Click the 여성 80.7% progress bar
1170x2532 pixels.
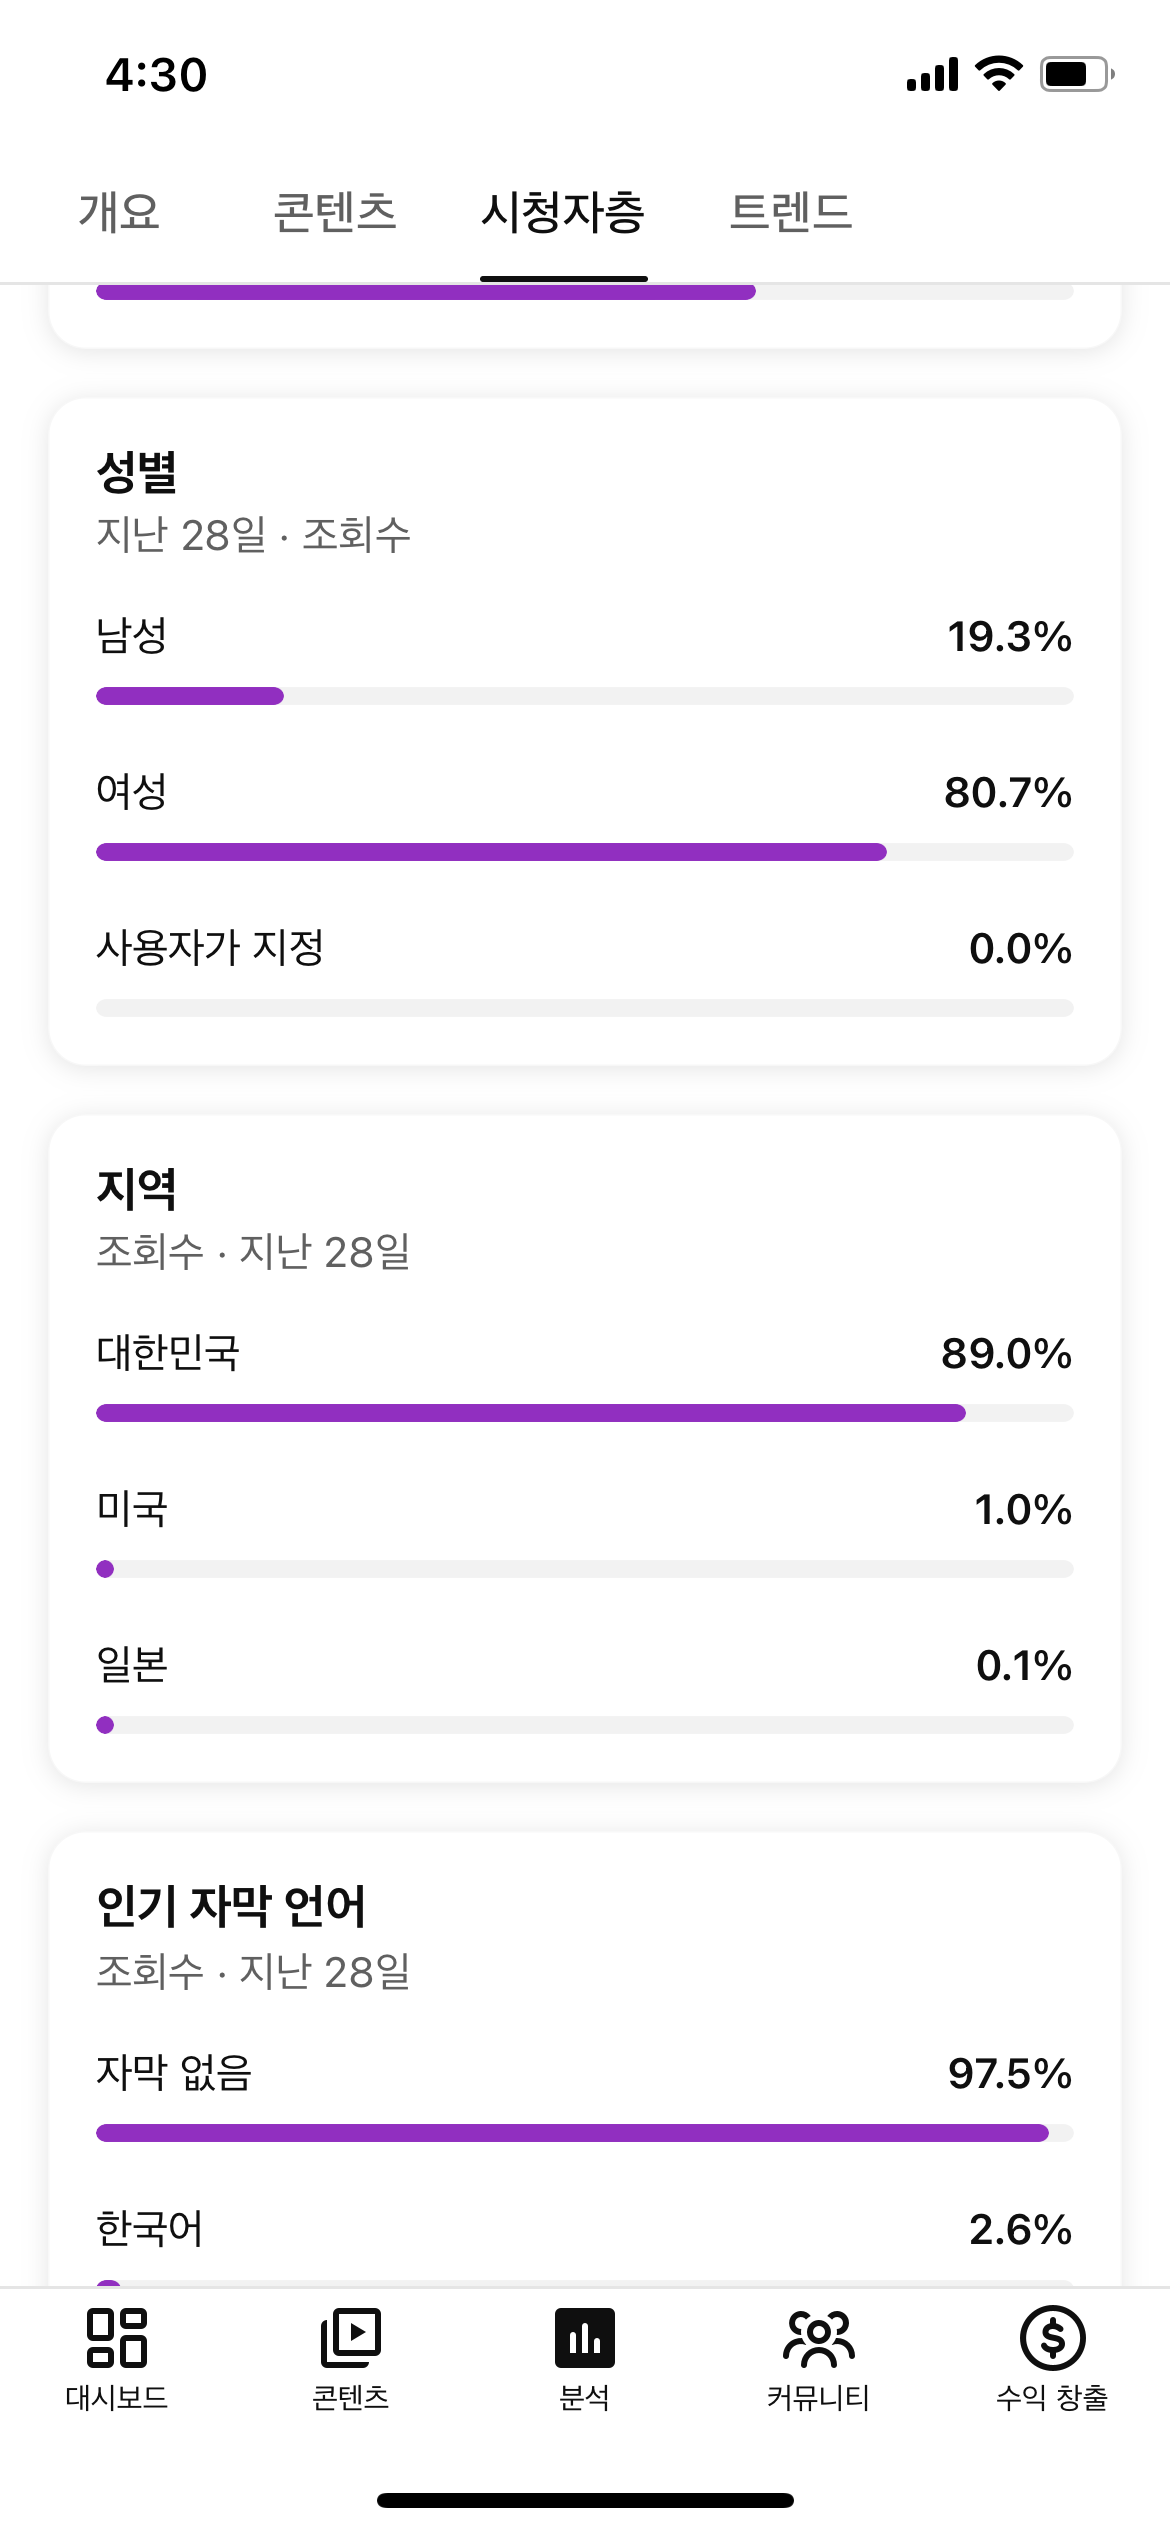coord(584,852)
